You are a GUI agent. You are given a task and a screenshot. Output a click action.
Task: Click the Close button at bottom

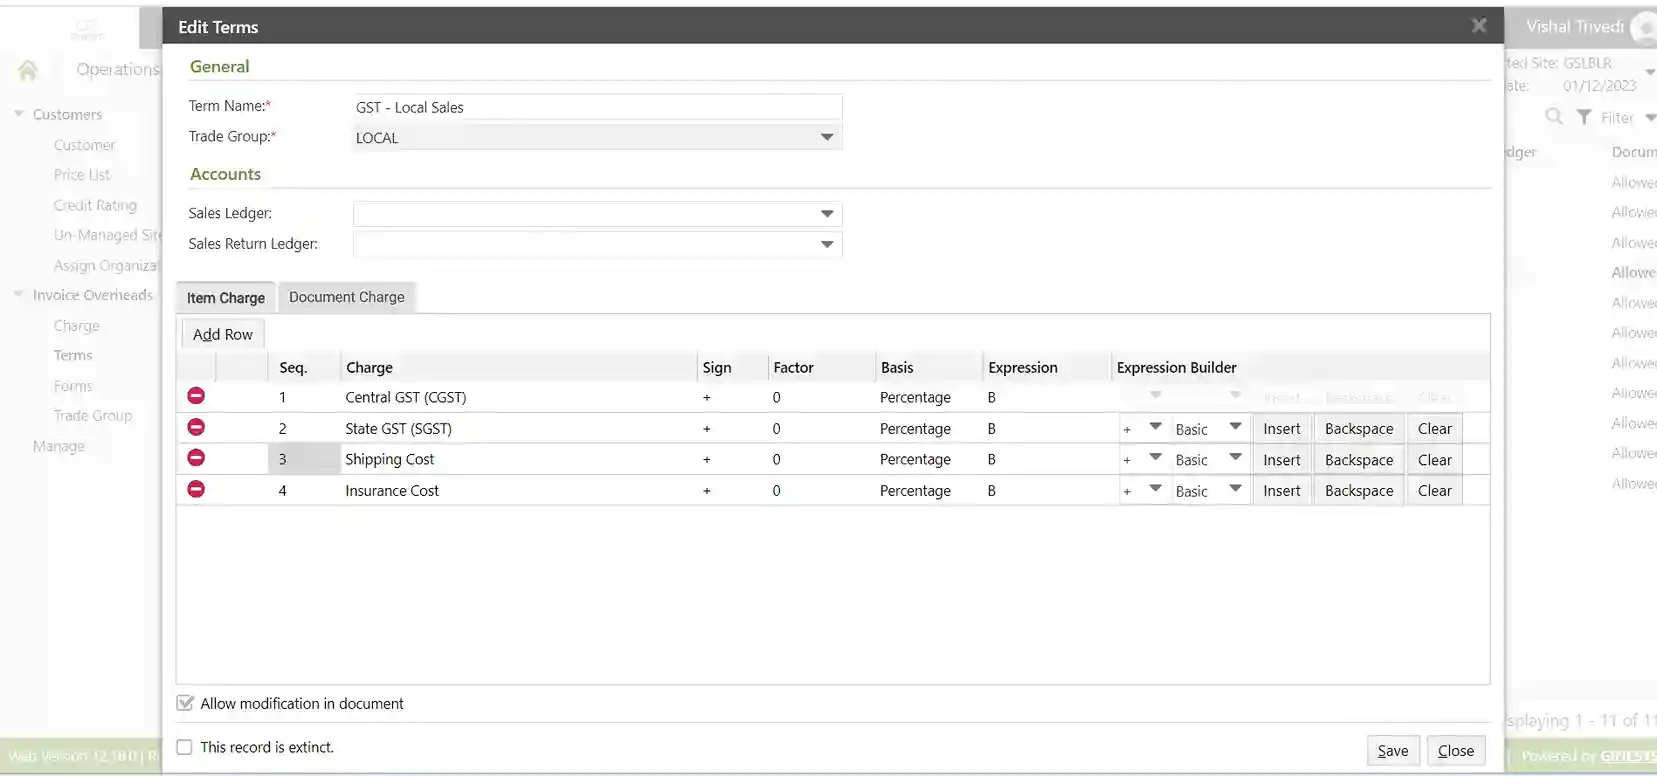(x=1456, y=751)
